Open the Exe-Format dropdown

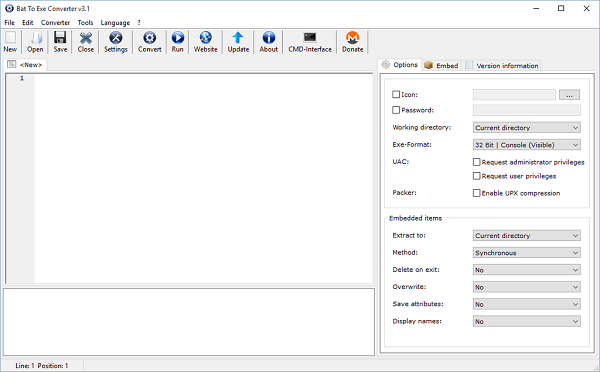527,145
